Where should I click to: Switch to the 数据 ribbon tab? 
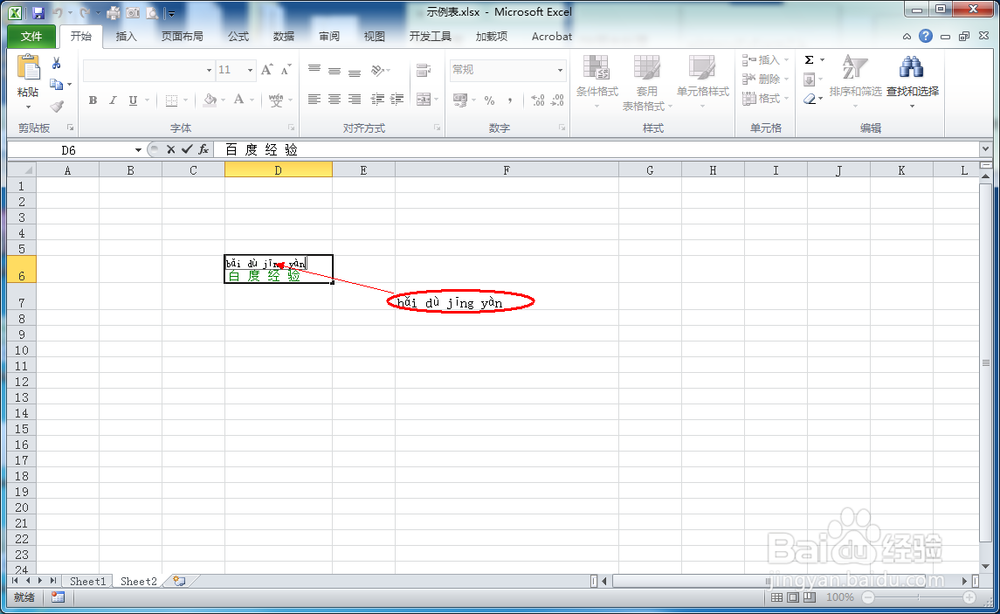pyautogui.click(x=283, y=36)
